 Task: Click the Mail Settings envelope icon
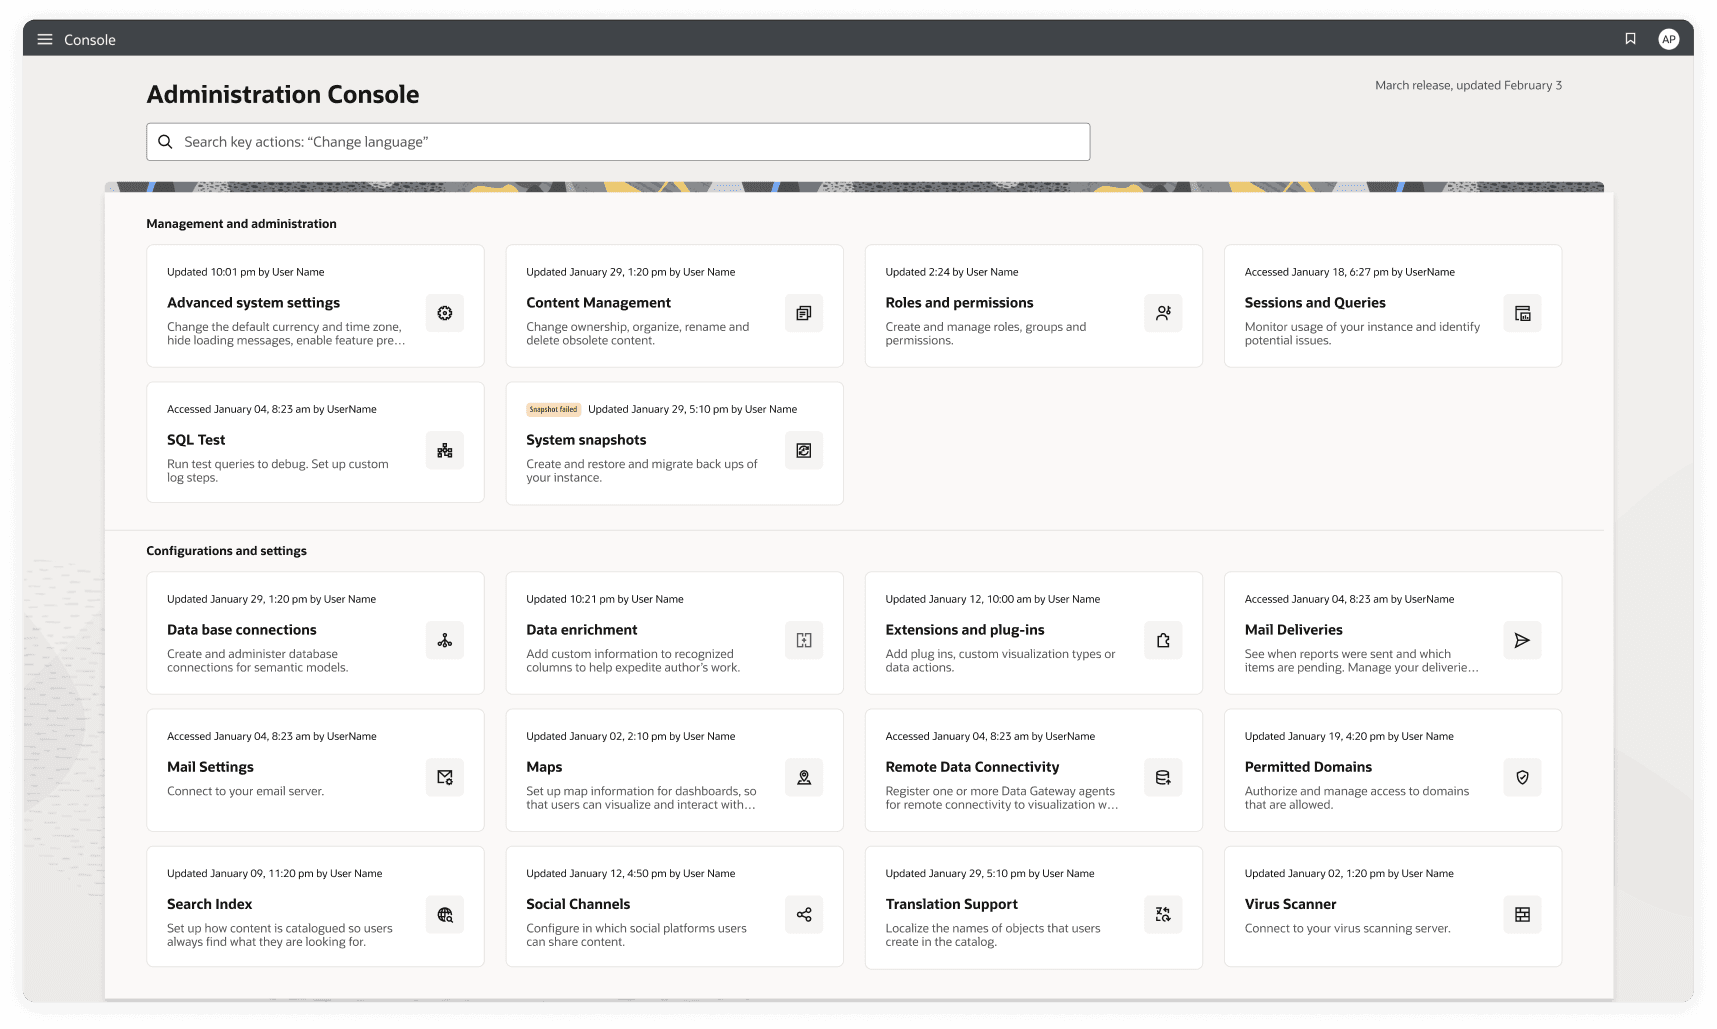(x=445, y=777)
